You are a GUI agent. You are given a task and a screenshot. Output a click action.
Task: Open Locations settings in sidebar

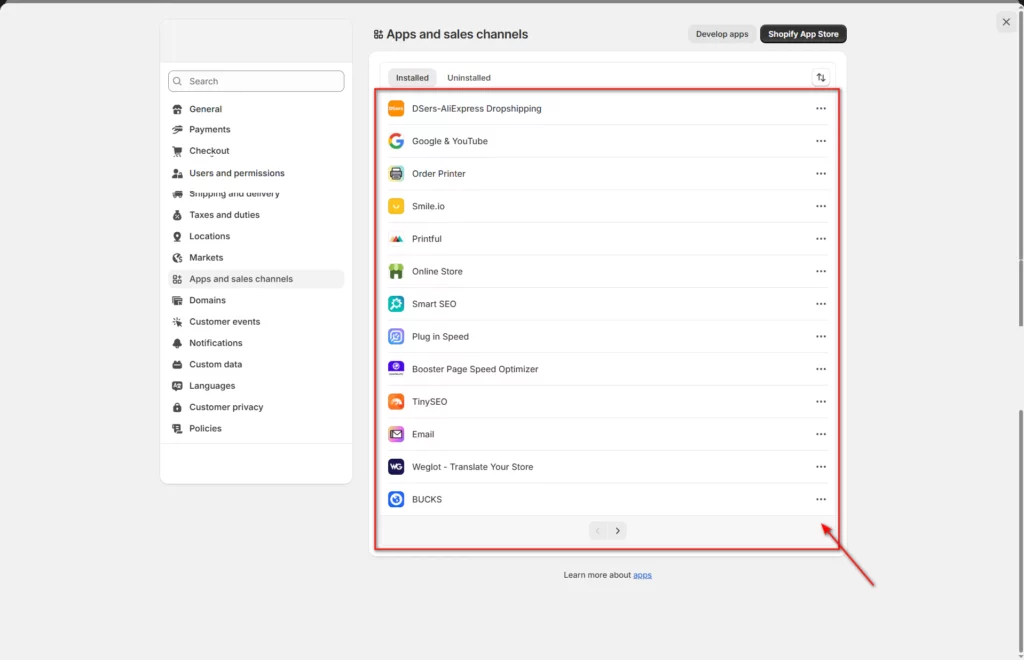point(256,236)
